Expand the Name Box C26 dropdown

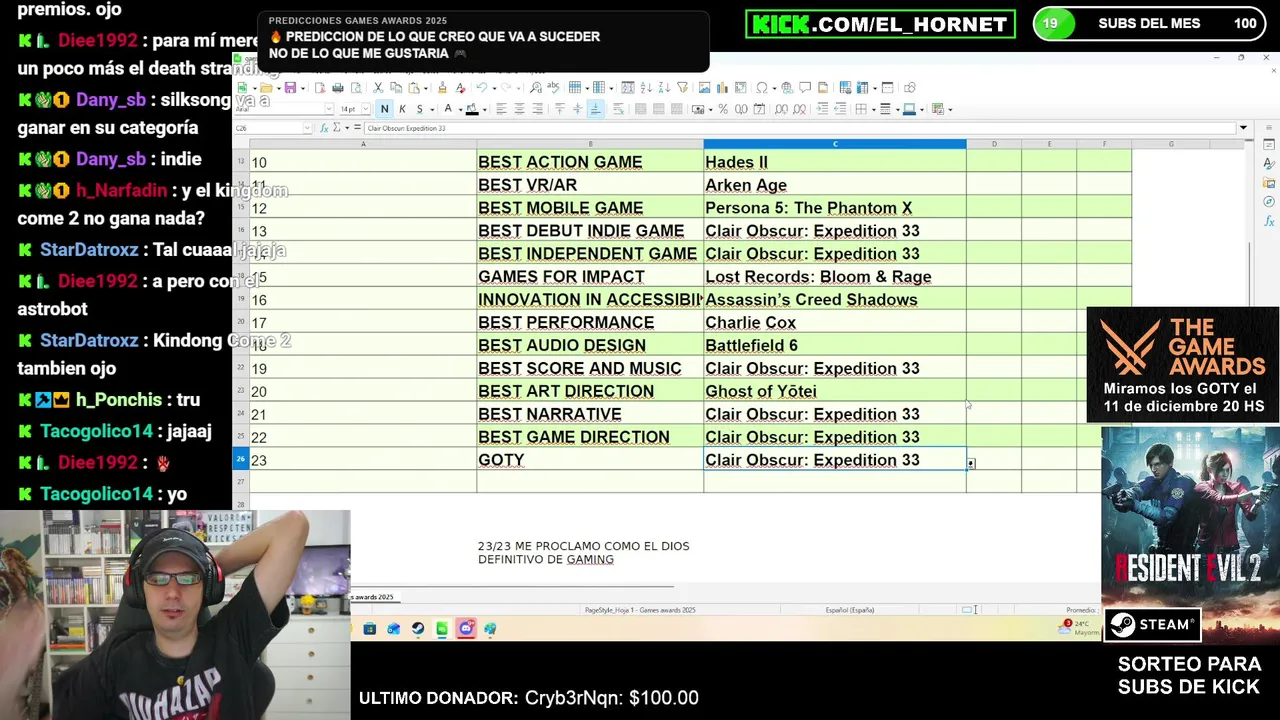click(x=307, y=128)
